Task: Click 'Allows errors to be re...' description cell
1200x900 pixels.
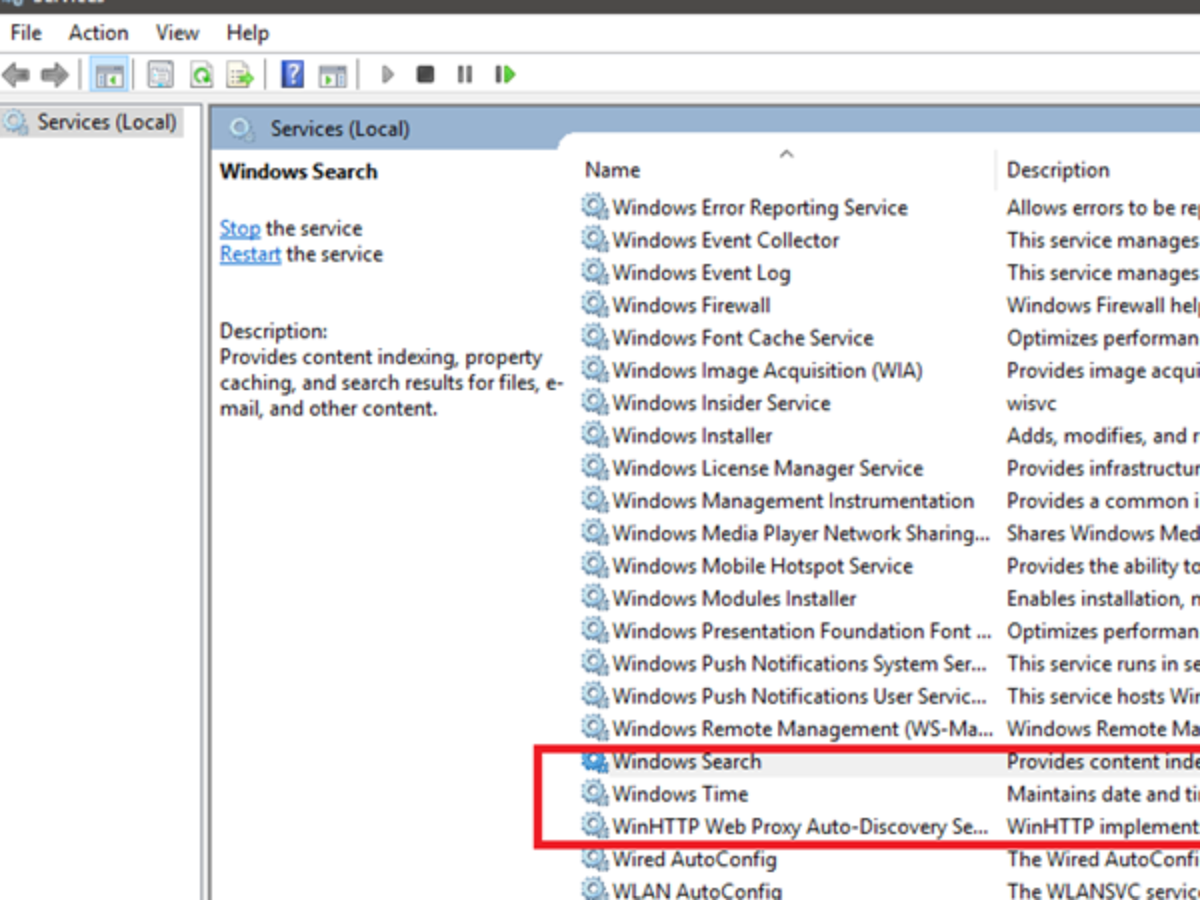Action: click(x=1103, y=207)
